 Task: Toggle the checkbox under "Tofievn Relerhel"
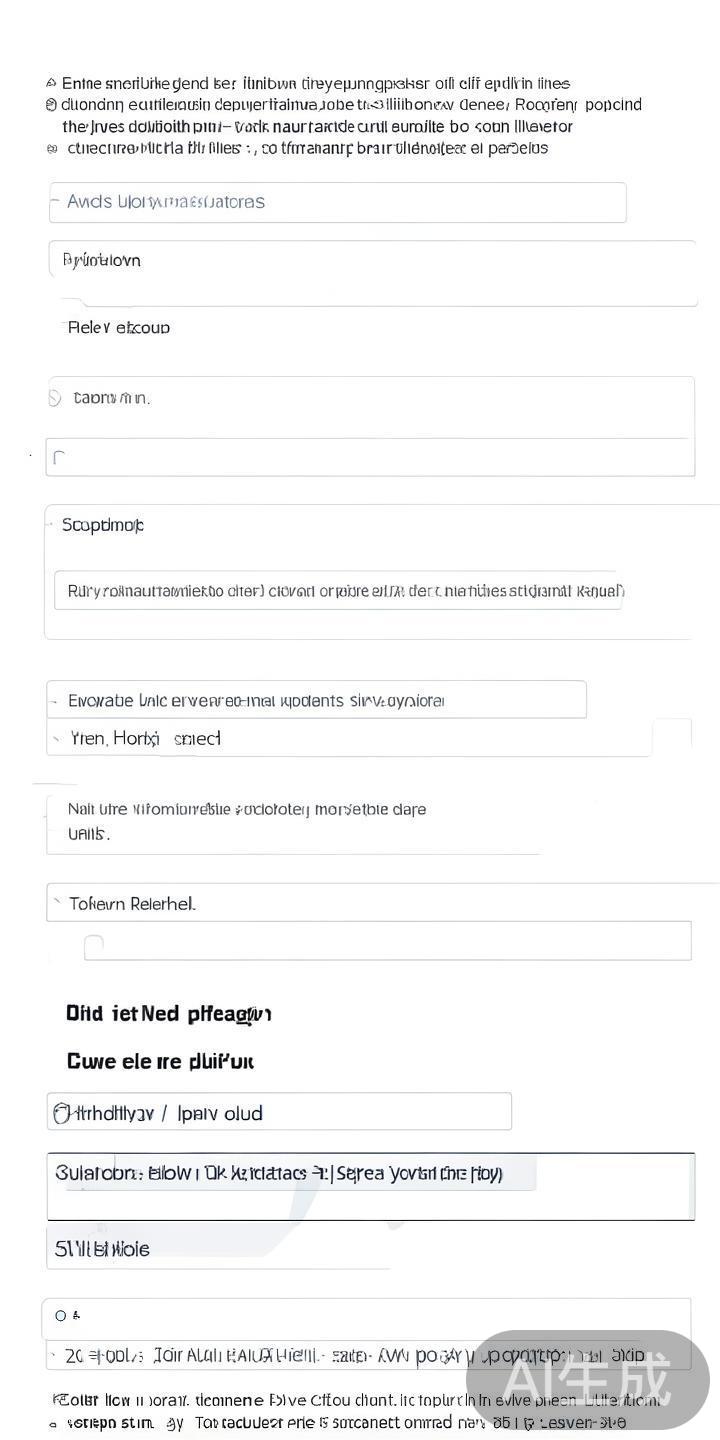coord(94,944)
